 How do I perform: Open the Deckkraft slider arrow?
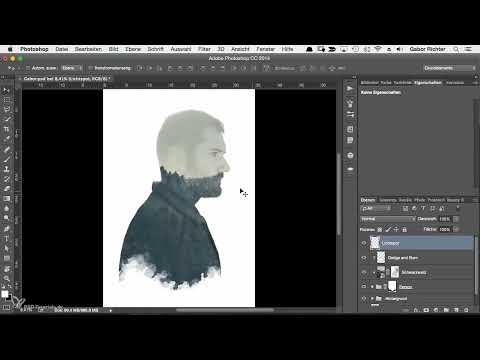(456, 219)
